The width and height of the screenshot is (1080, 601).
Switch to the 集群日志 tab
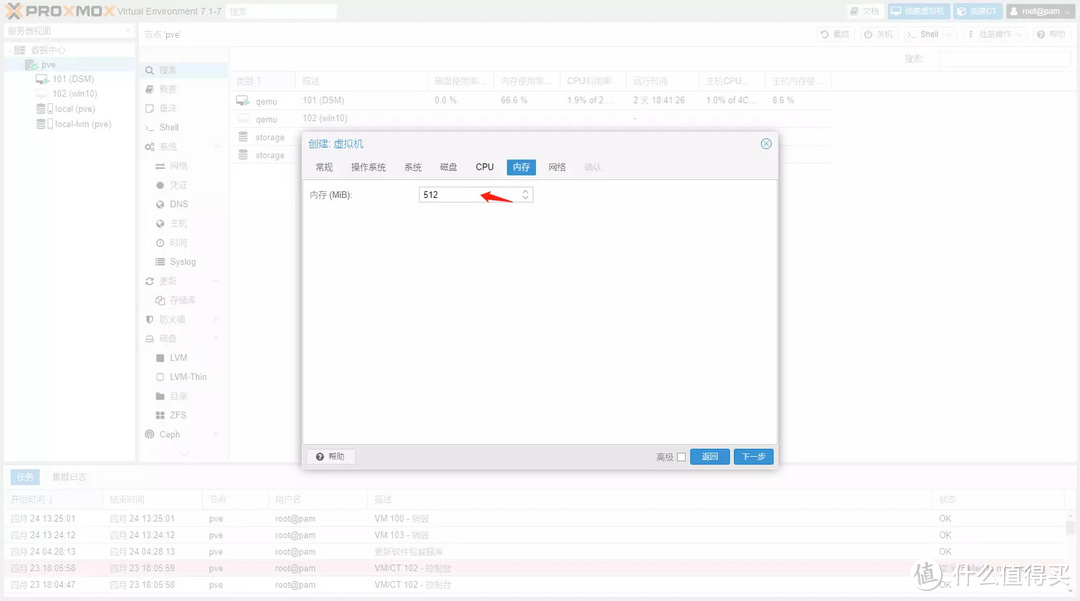pyautogui.click(x=70, y=477)
